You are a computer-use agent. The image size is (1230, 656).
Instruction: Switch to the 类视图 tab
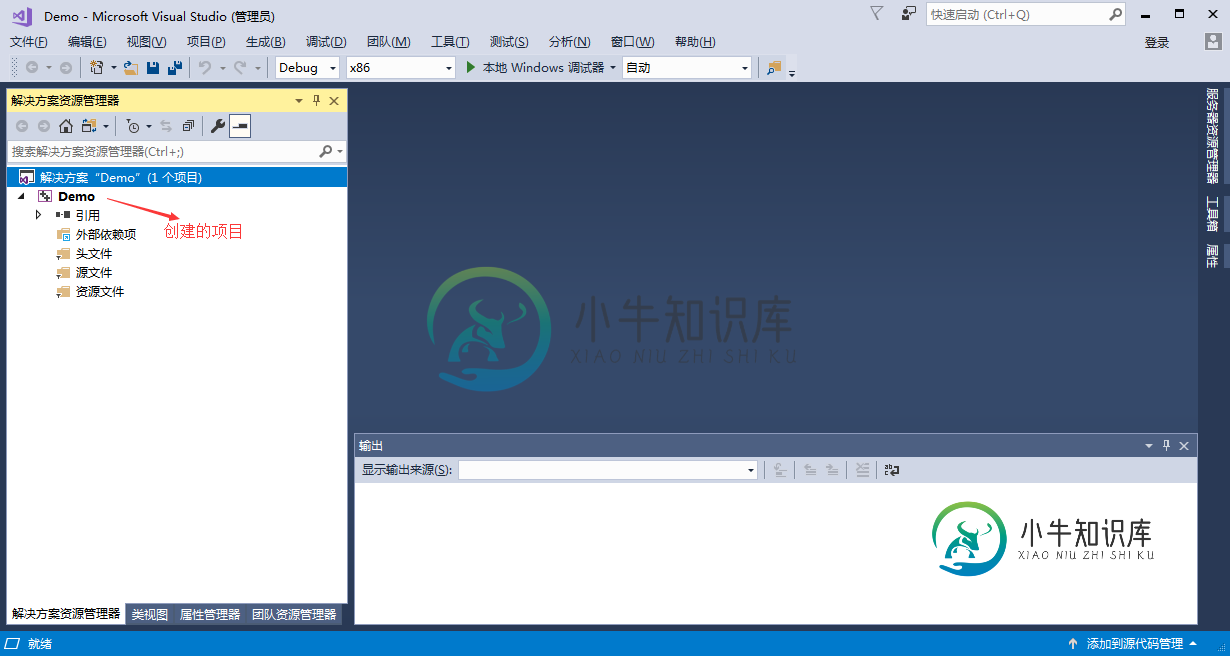(x=150, y=614)
